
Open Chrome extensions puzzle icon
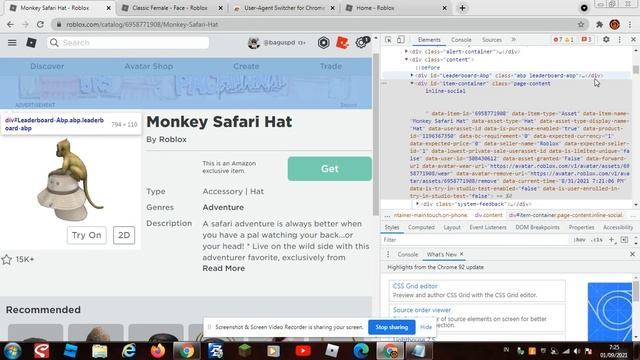(x=599, y=24)
